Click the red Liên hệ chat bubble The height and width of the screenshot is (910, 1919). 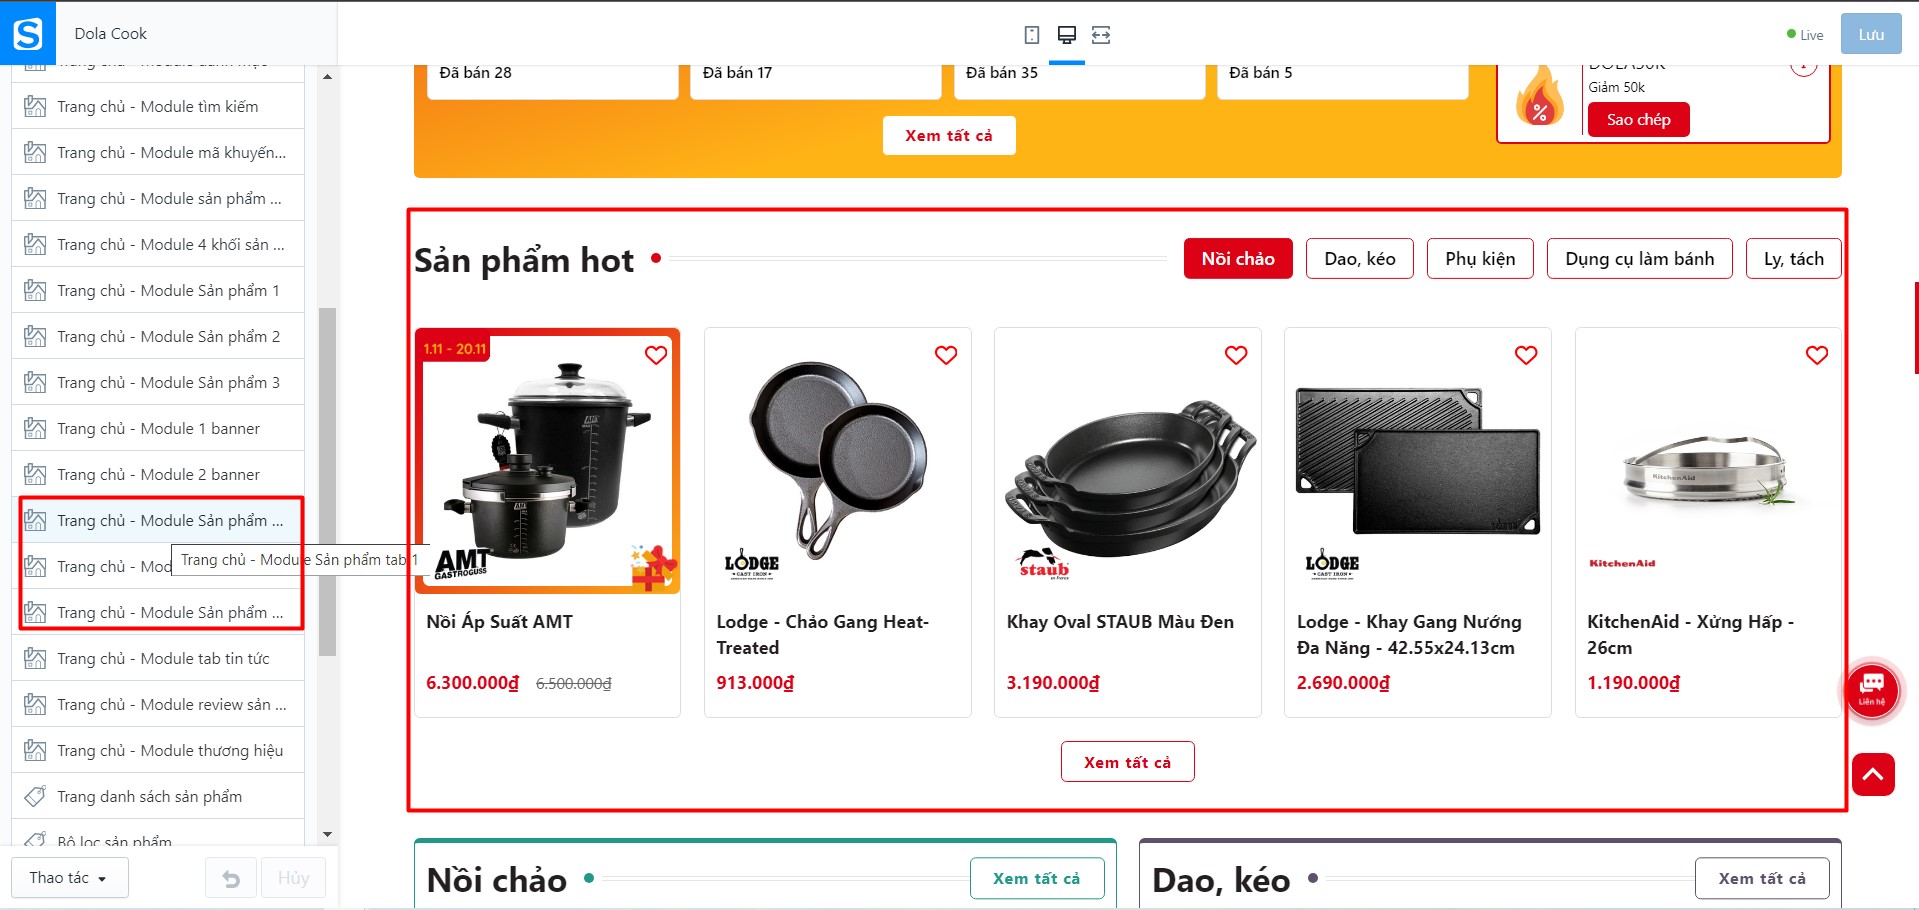1872,689
